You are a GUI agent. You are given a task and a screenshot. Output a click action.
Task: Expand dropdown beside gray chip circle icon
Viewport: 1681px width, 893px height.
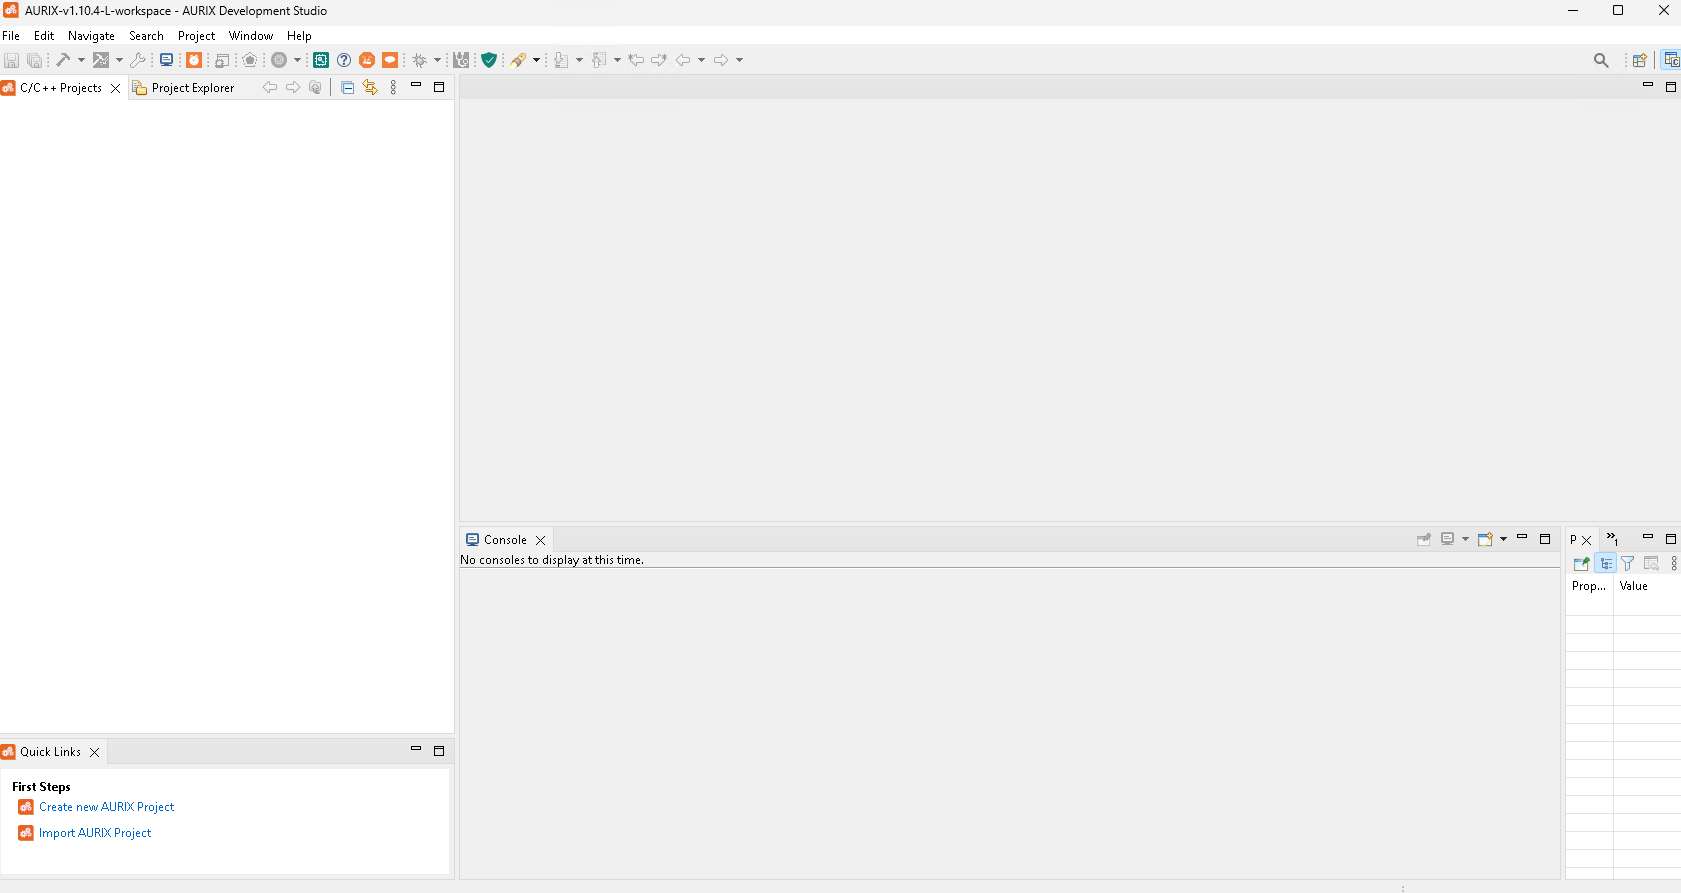[x=297, y=60]
